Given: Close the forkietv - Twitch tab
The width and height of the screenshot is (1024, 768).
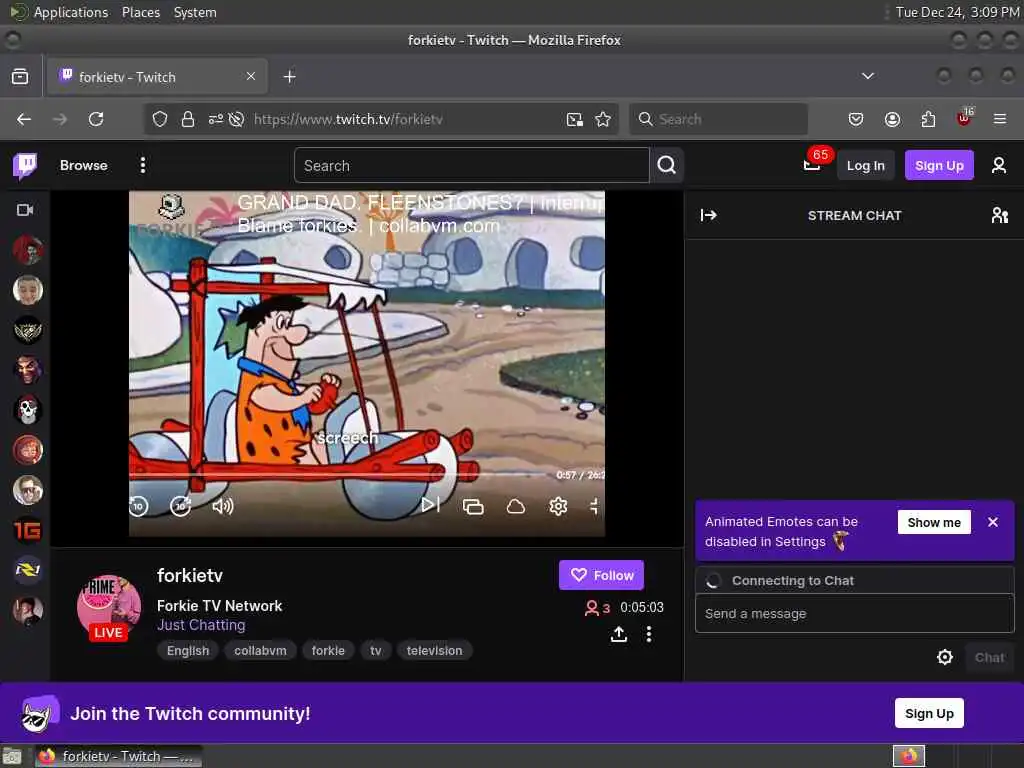Looking at the screenshot, I should point(251,76).
